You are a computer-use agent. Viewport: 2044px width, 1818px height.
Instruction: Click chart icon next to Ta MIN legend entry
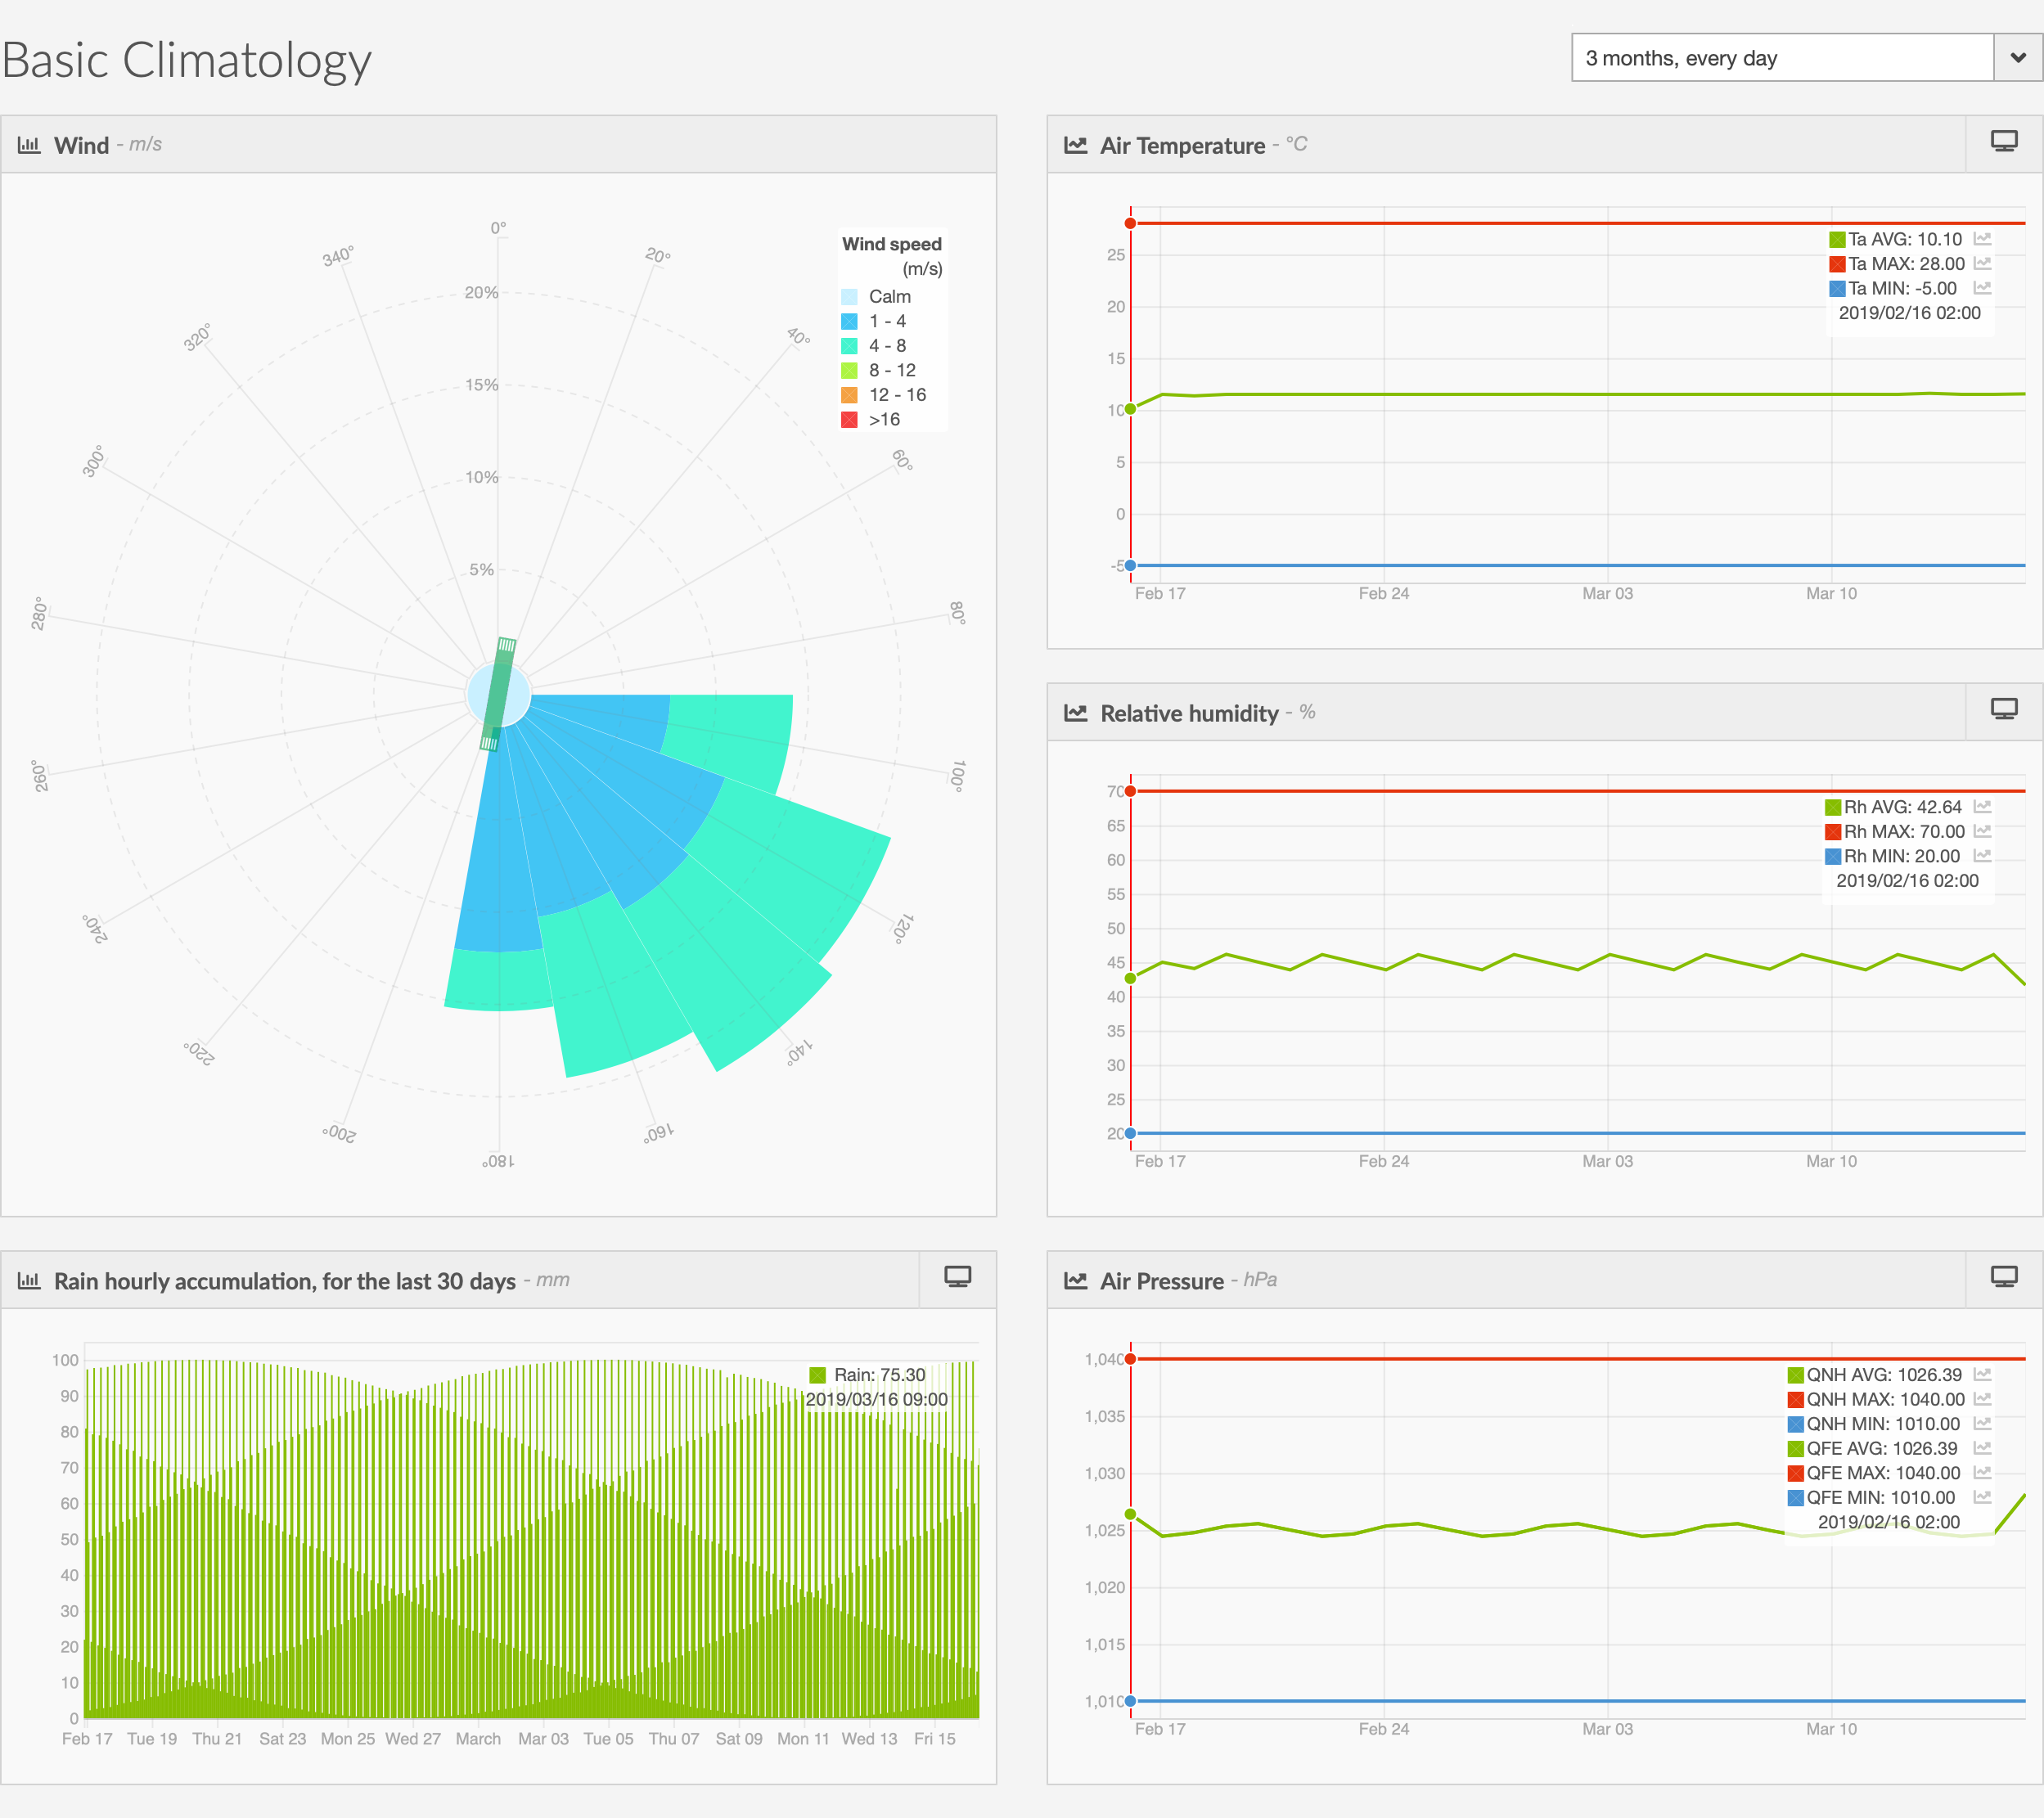pyautogui.click(x=1983, y=288)
